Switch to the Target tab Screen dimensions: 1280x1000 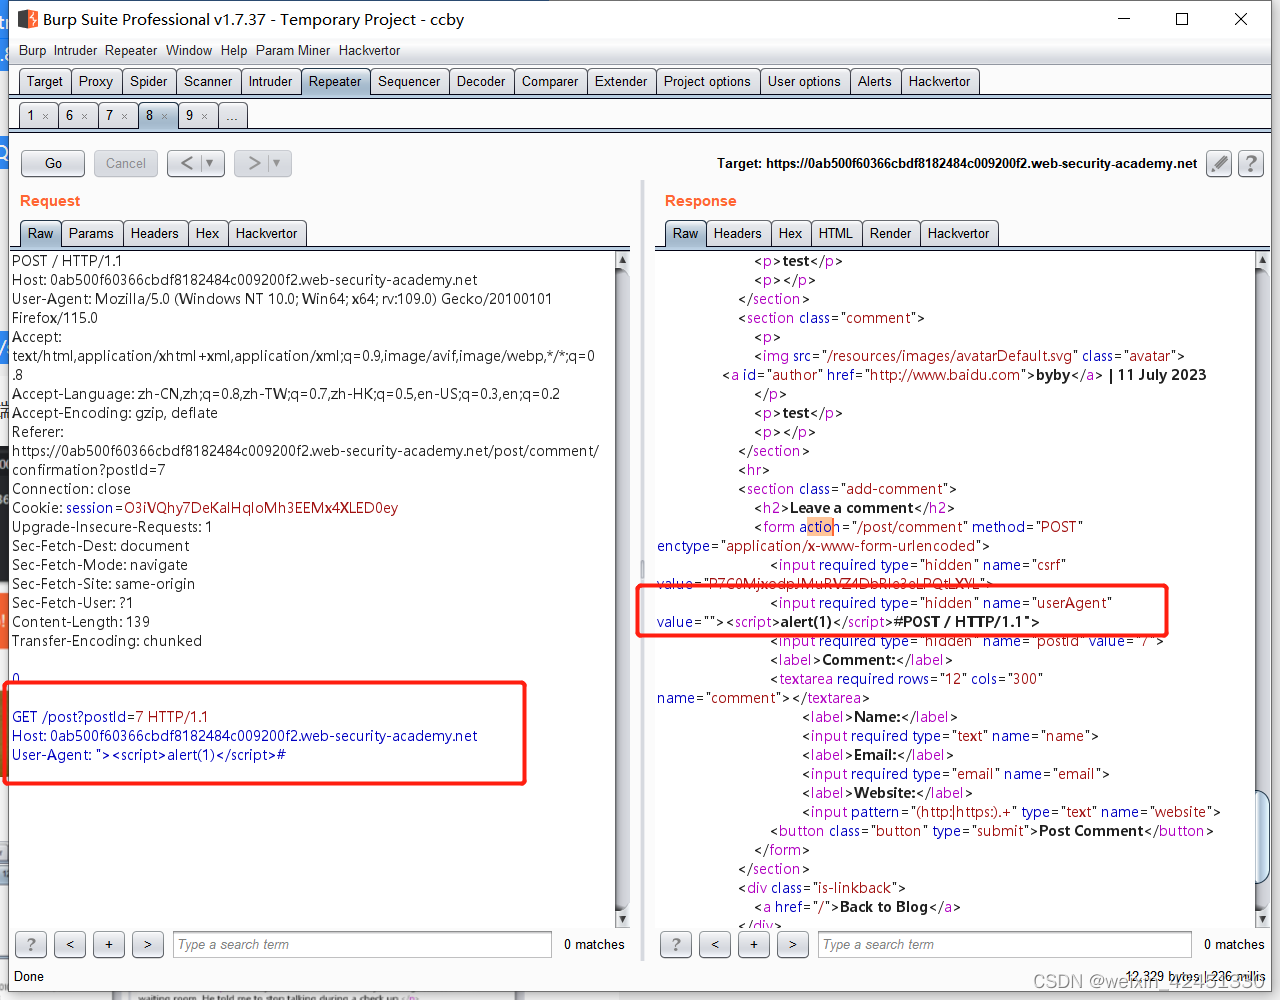click(45, 81)
